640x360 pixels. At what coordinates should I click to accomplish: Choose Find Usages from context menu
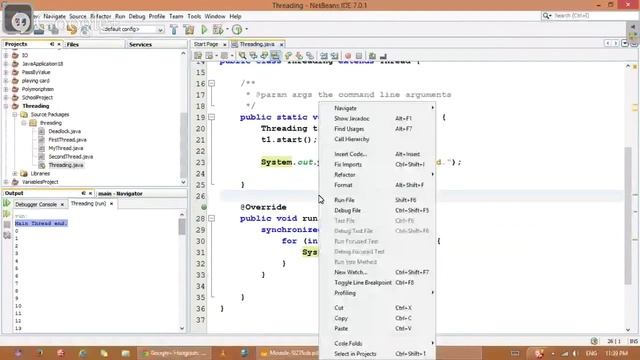(378, 129)
